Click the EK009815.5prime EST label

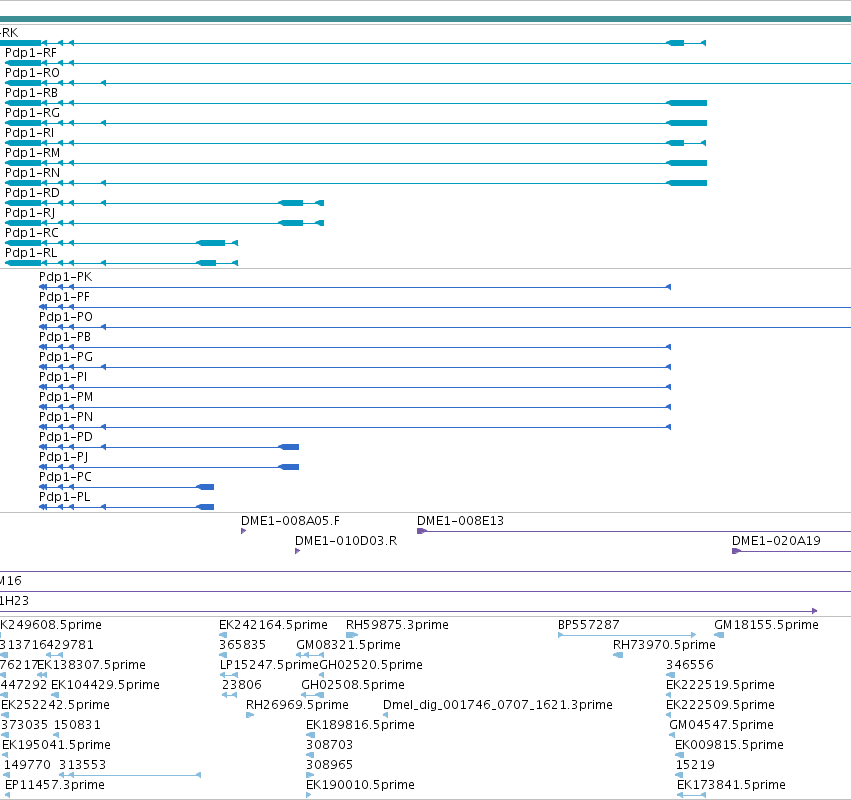click(x=729, y=745)
